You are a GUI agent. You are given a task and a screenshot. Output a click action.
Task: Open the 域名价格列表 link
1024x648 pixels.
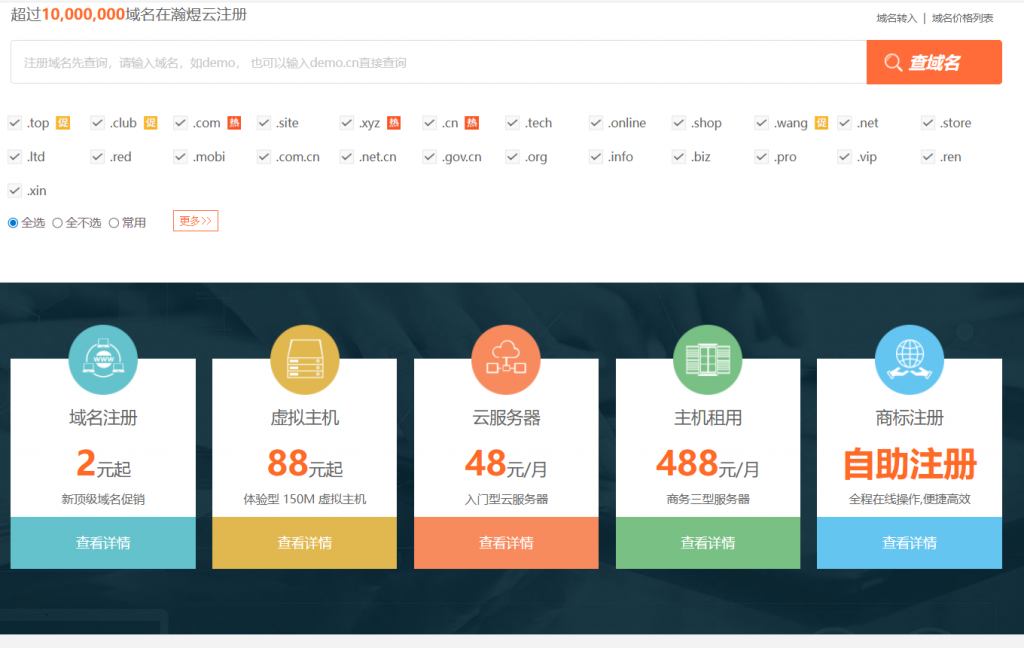click(962, 18)
